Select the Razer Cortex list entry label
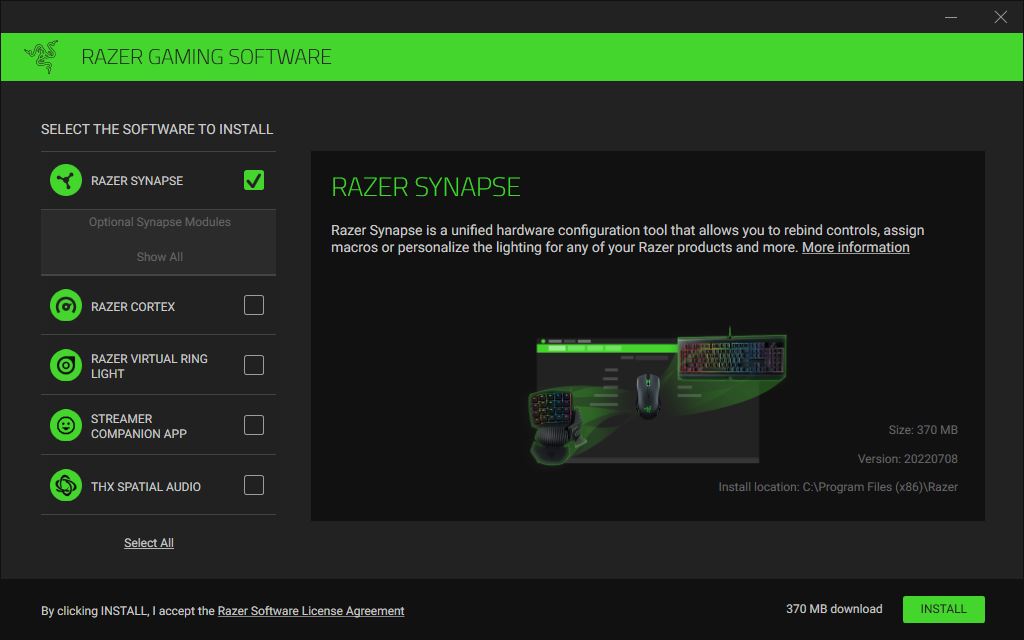This screenshot has height=640, width=1024. 133,306
